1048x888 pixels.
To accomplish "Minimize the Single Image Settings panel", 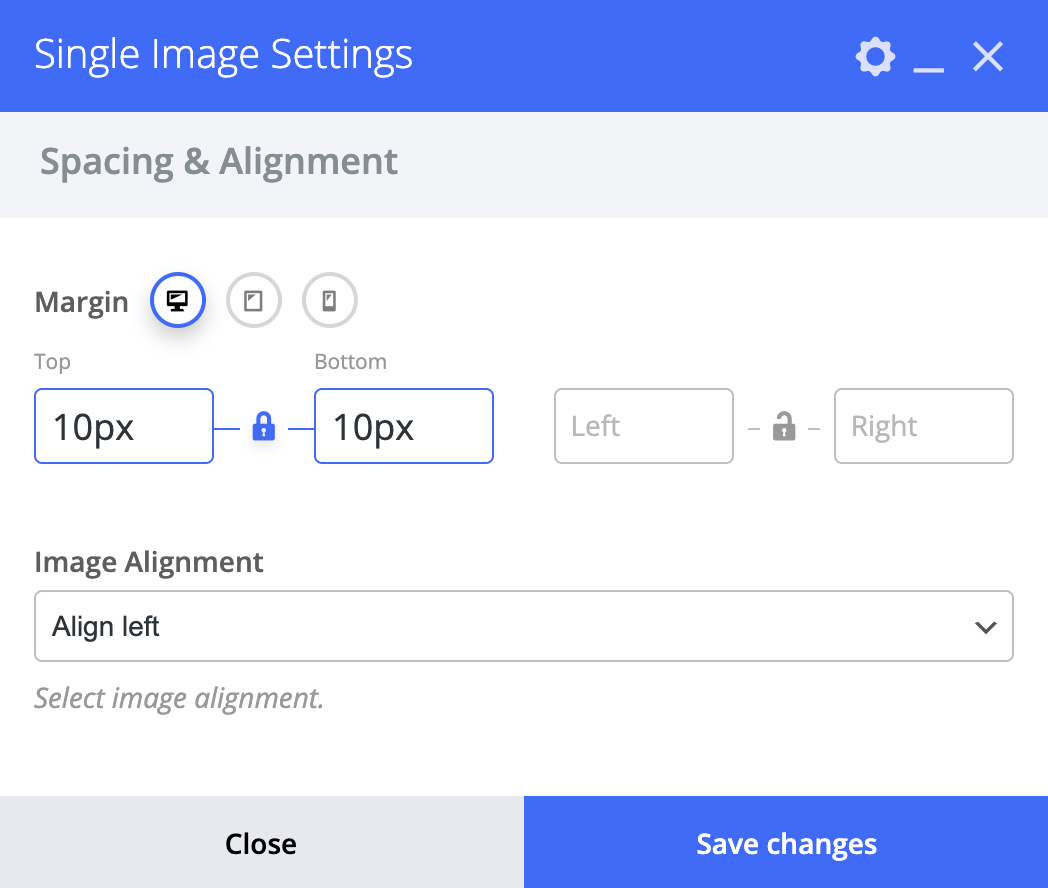I will tap(929, 58).
